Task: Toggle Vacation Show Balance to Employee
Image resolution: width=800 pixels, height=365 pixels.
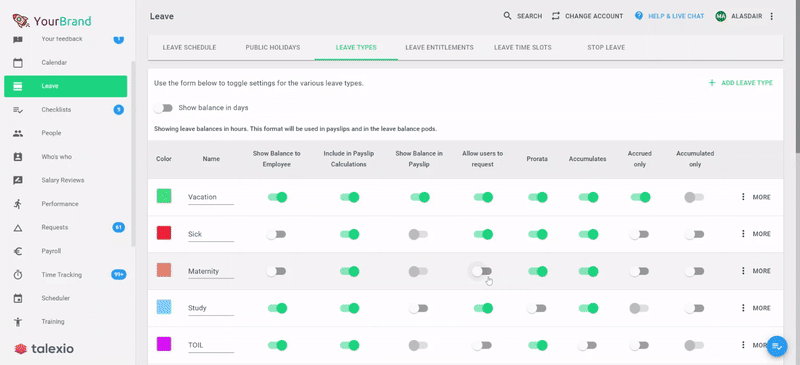Action: pyautogui.click(x=278, y=197)
